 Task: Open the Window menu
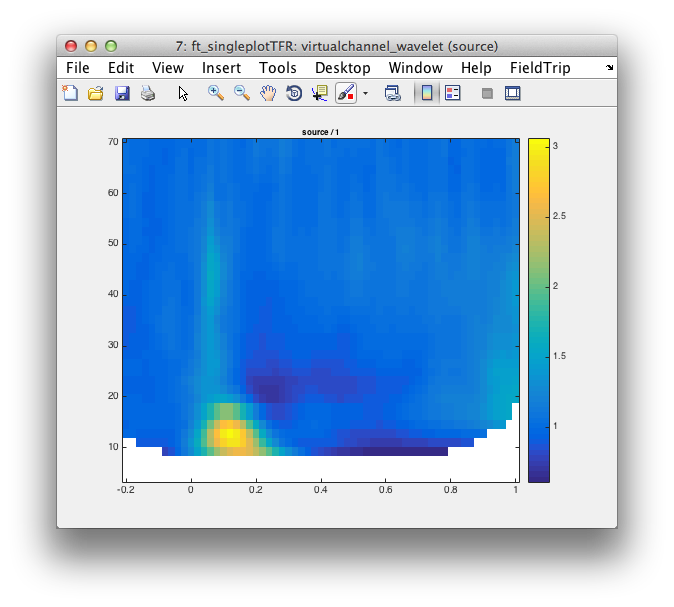point(416,68)
